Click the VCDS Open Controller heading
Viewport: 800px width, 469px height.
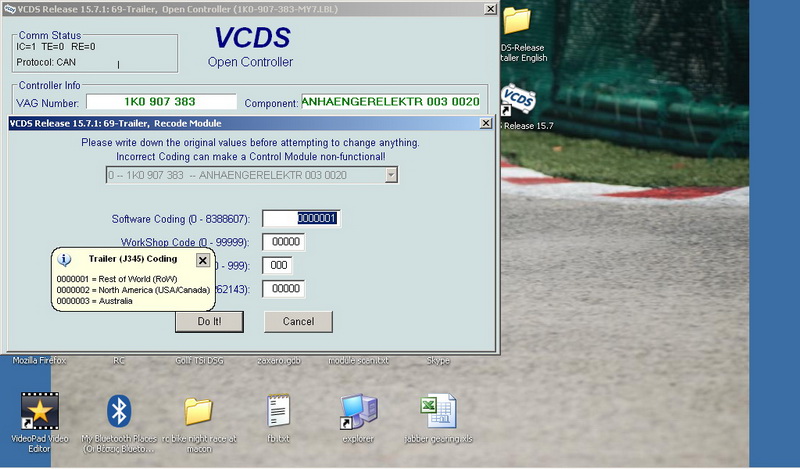tap(251, 47)
